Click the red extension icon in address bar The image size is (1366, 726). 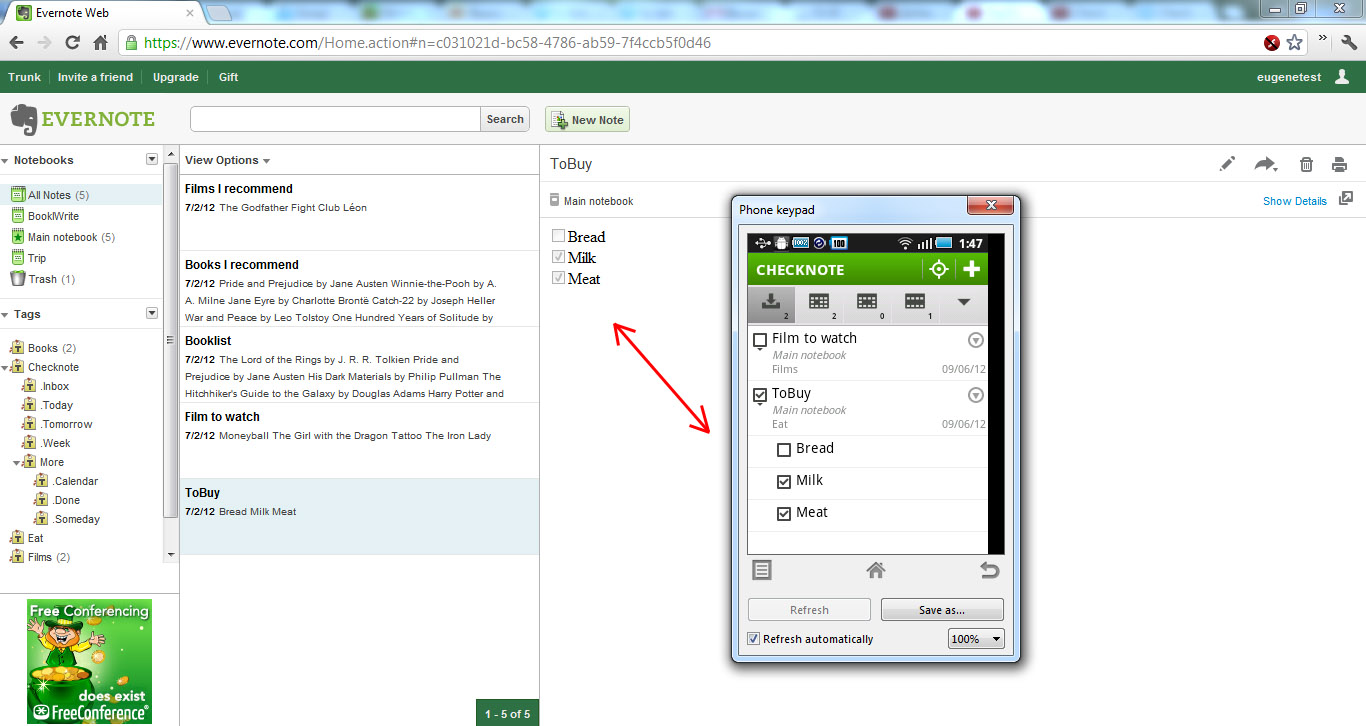click(x=1272, y=43)
